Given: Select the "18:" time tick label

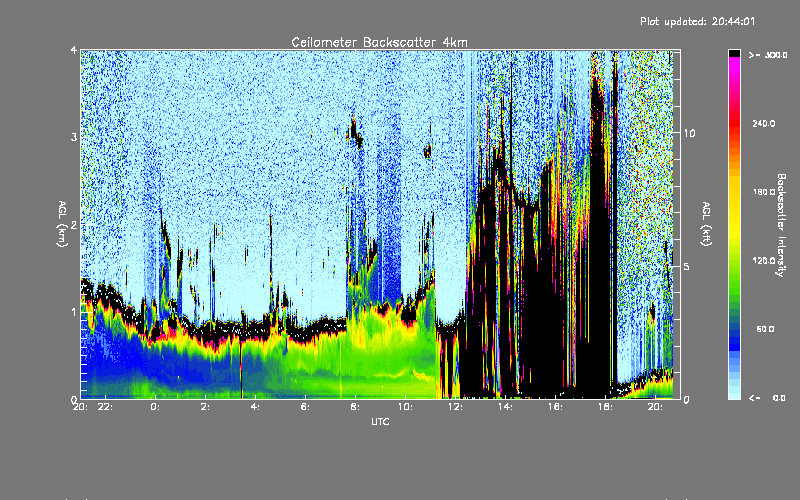Looking at the screenshot, I should pyautogui.click(x=605, y=407).
